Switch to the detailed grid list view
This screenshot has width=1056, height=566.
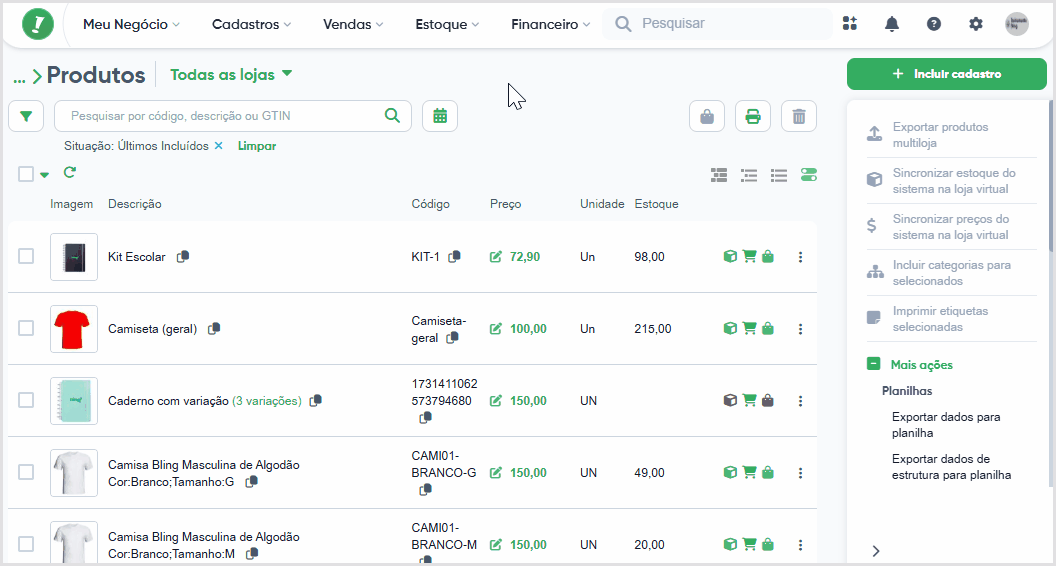719,175
